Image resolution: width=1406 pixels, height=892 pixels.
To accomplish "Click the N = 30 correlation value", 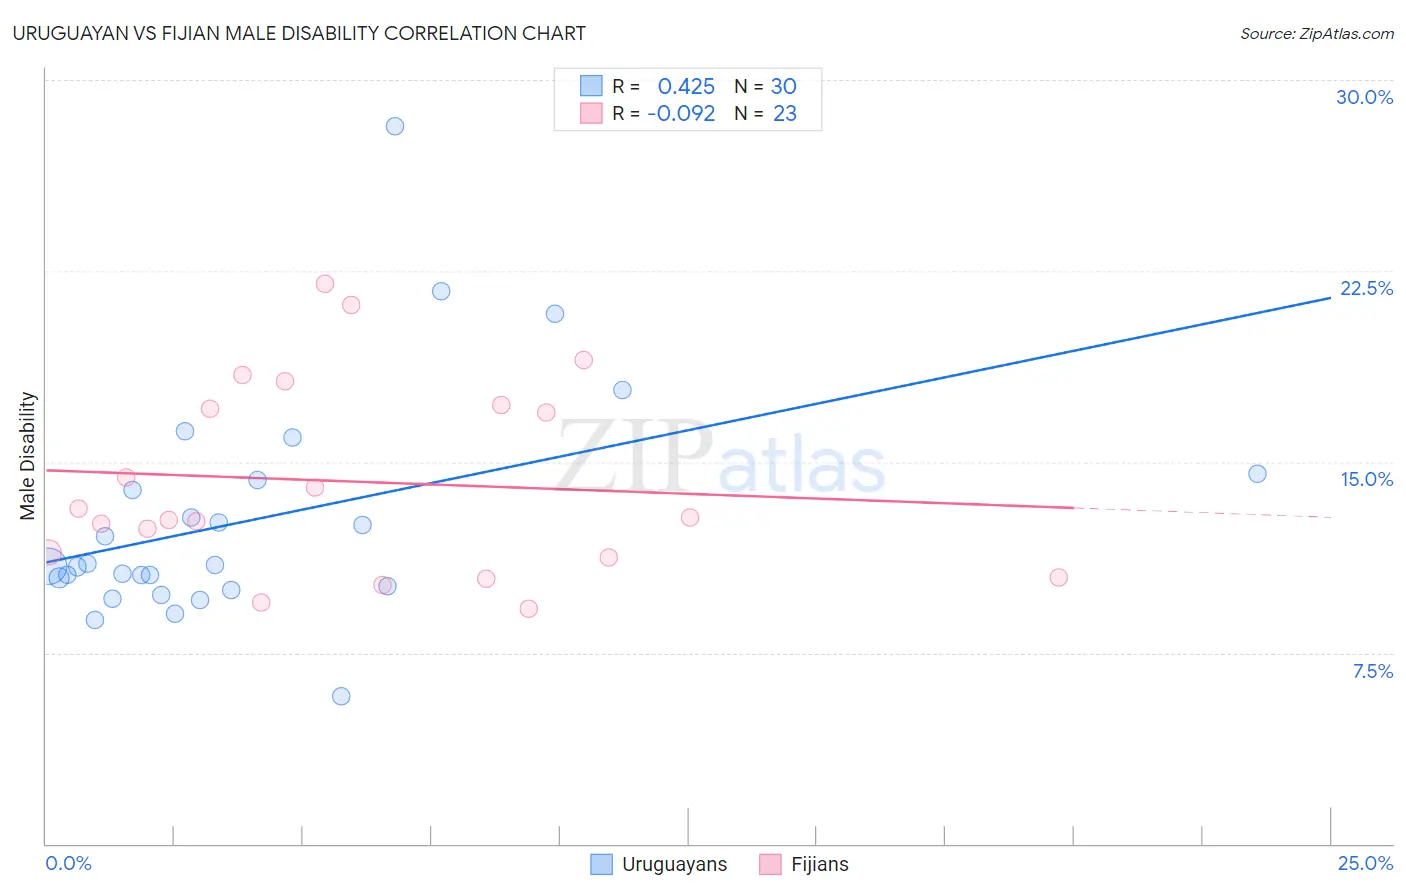I will 765,86.
